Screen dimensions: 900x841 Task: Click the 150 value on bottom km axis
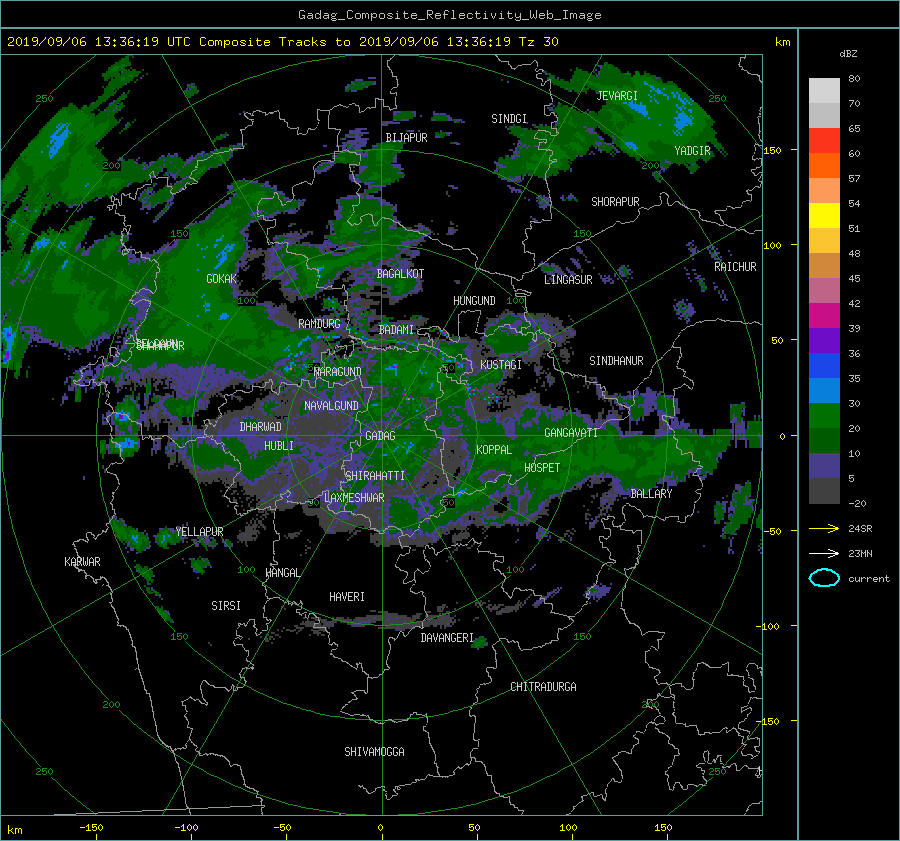click(663, 828)
